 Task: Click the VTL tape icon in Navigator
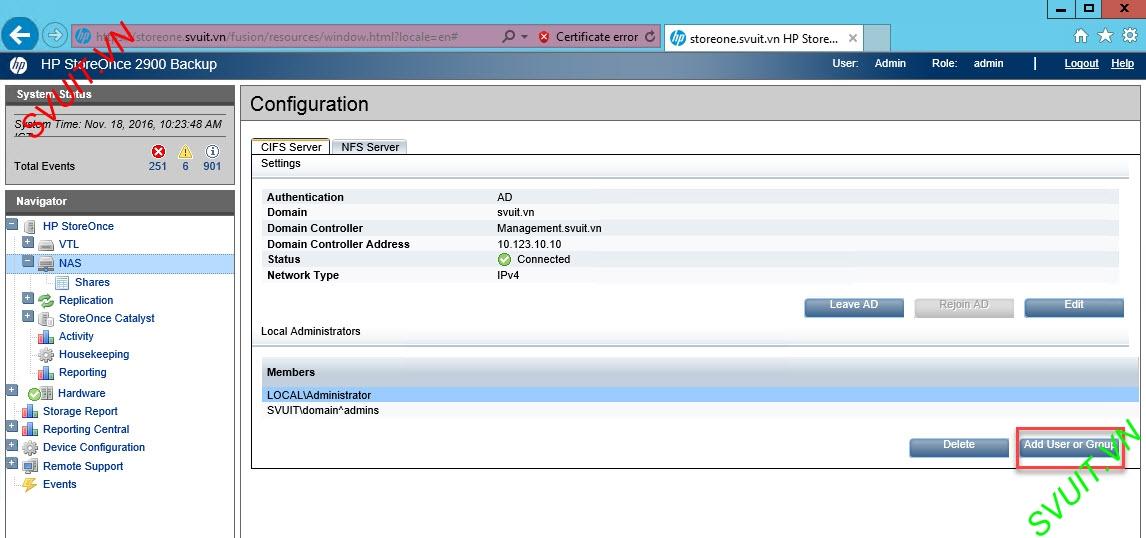tap(46, 245)
